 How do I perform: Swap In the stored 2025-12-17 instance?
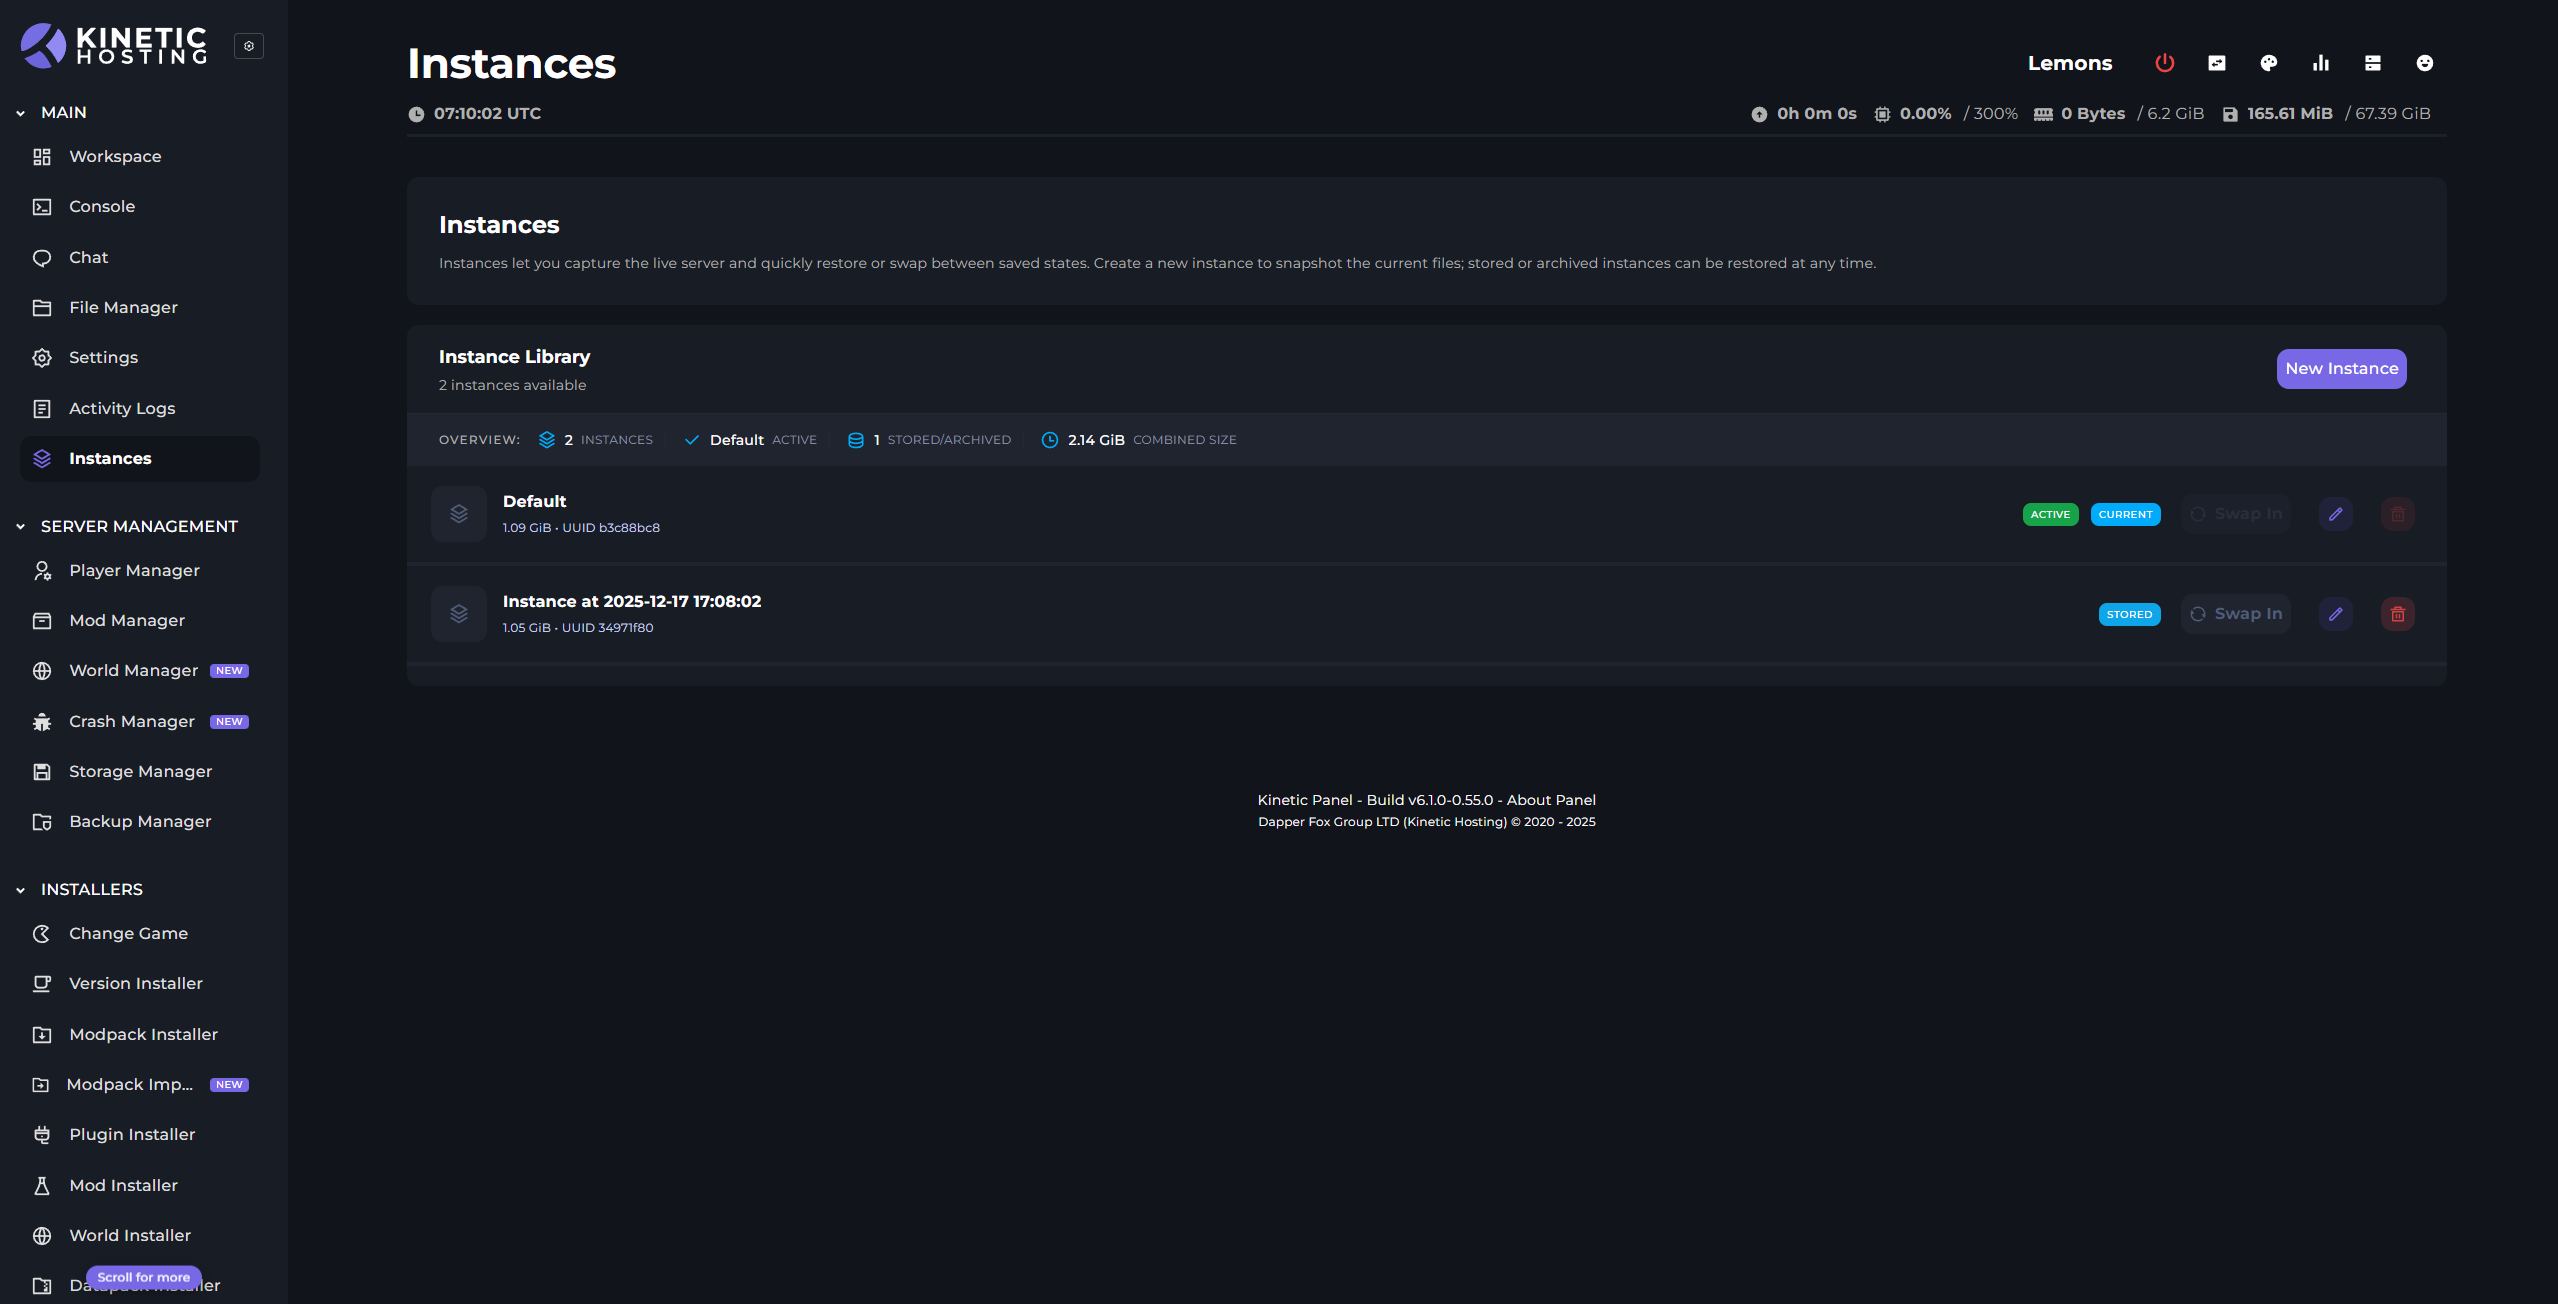click(2235, 614)
